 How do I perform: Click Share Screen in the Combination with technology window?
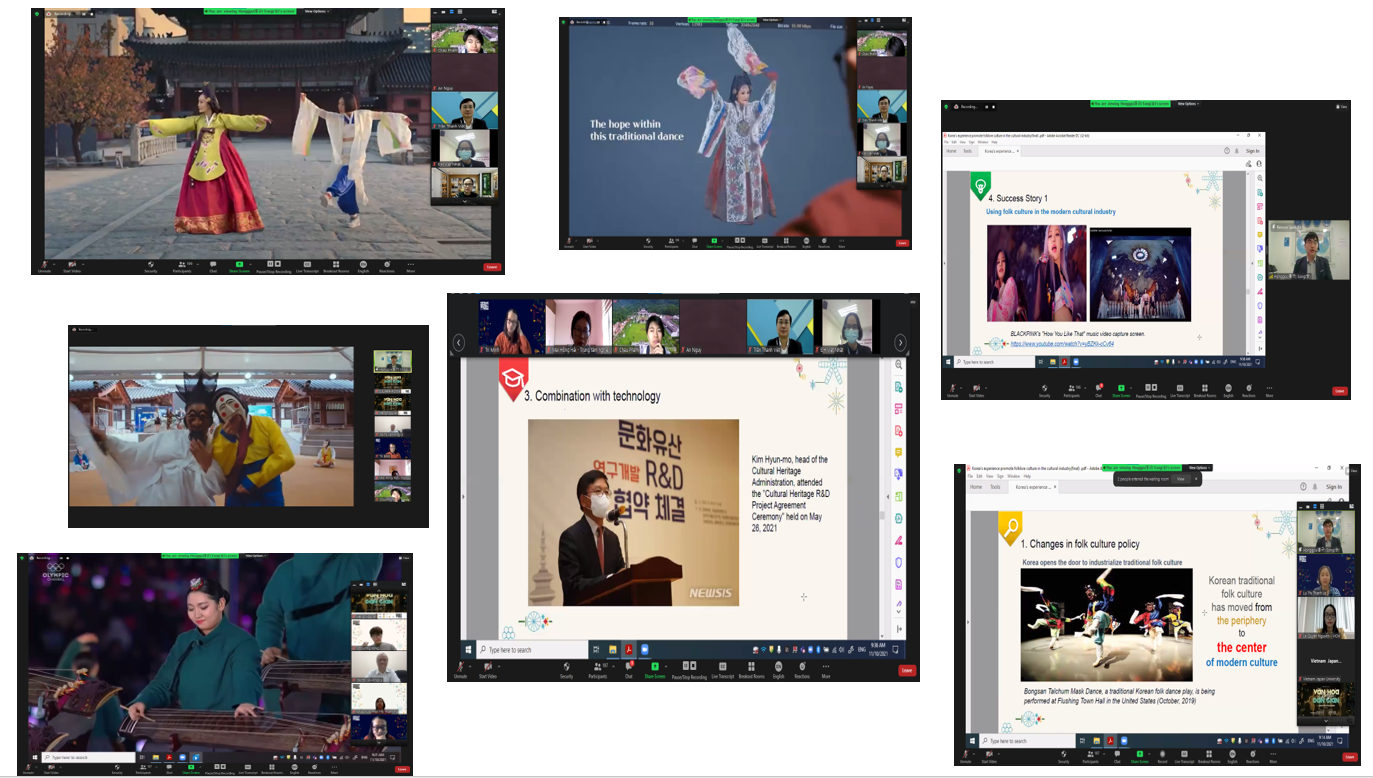(655, 671)
